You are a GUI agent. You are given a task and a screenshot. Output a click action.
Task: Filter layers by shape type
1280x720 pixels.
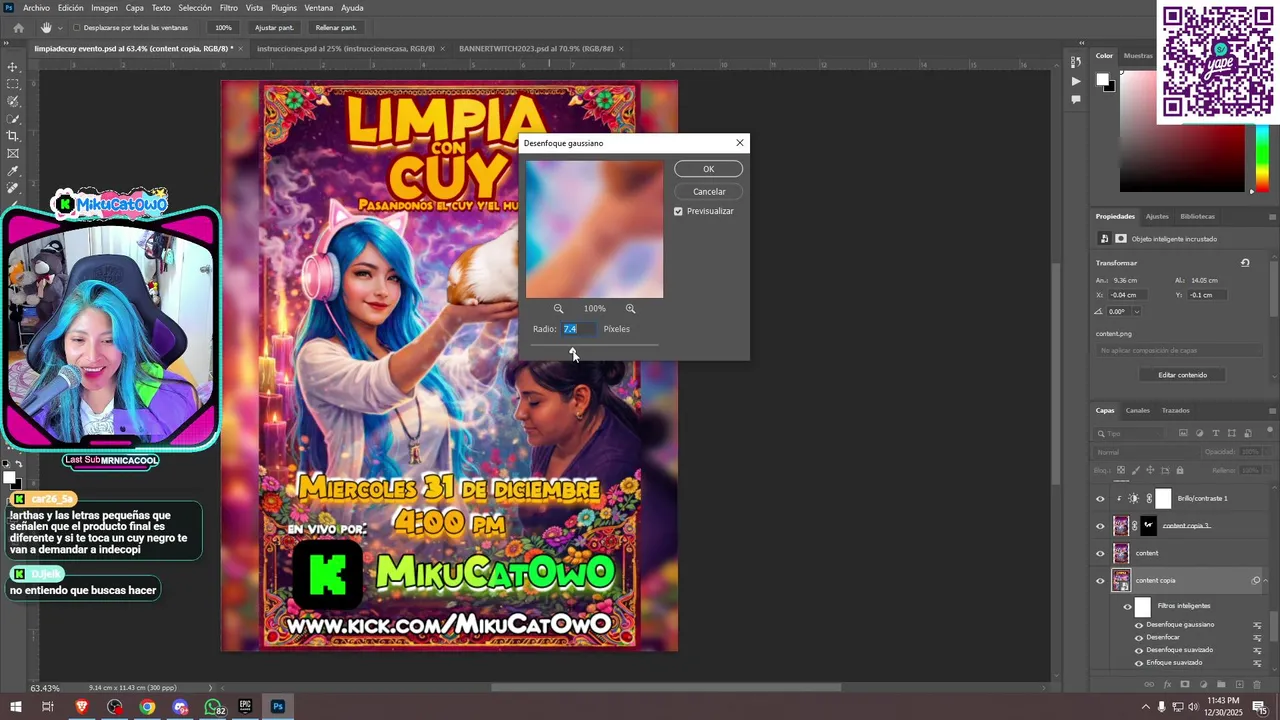point(1231,434)
